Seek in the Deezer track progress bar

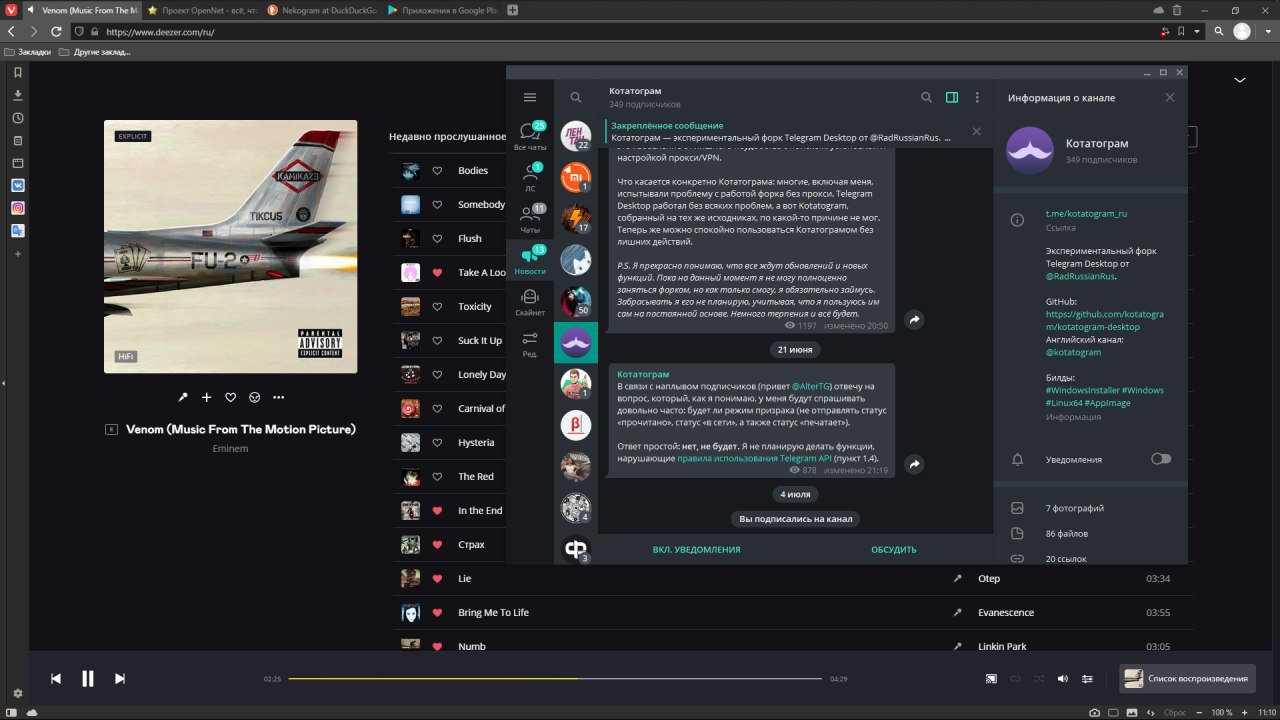click(x=555, y=679)
